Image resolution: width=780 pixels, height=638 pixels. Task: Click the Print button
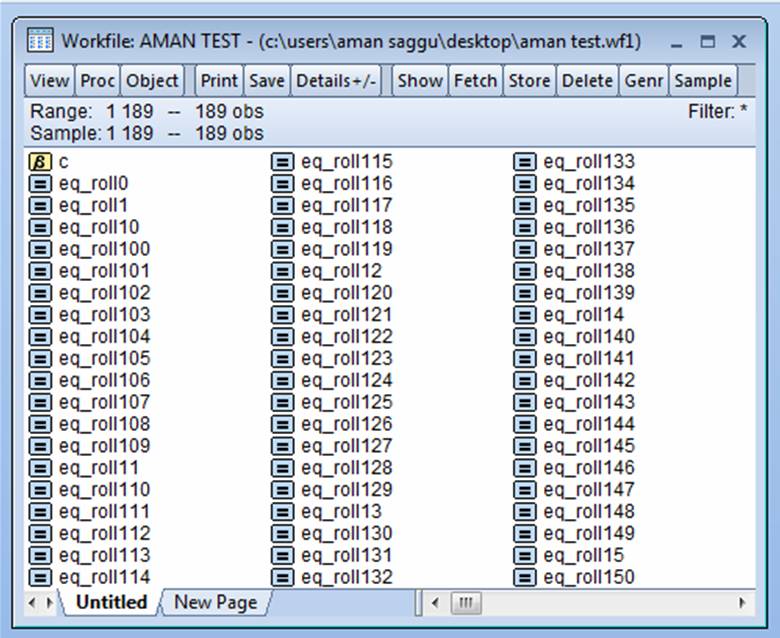pos(219,81)
